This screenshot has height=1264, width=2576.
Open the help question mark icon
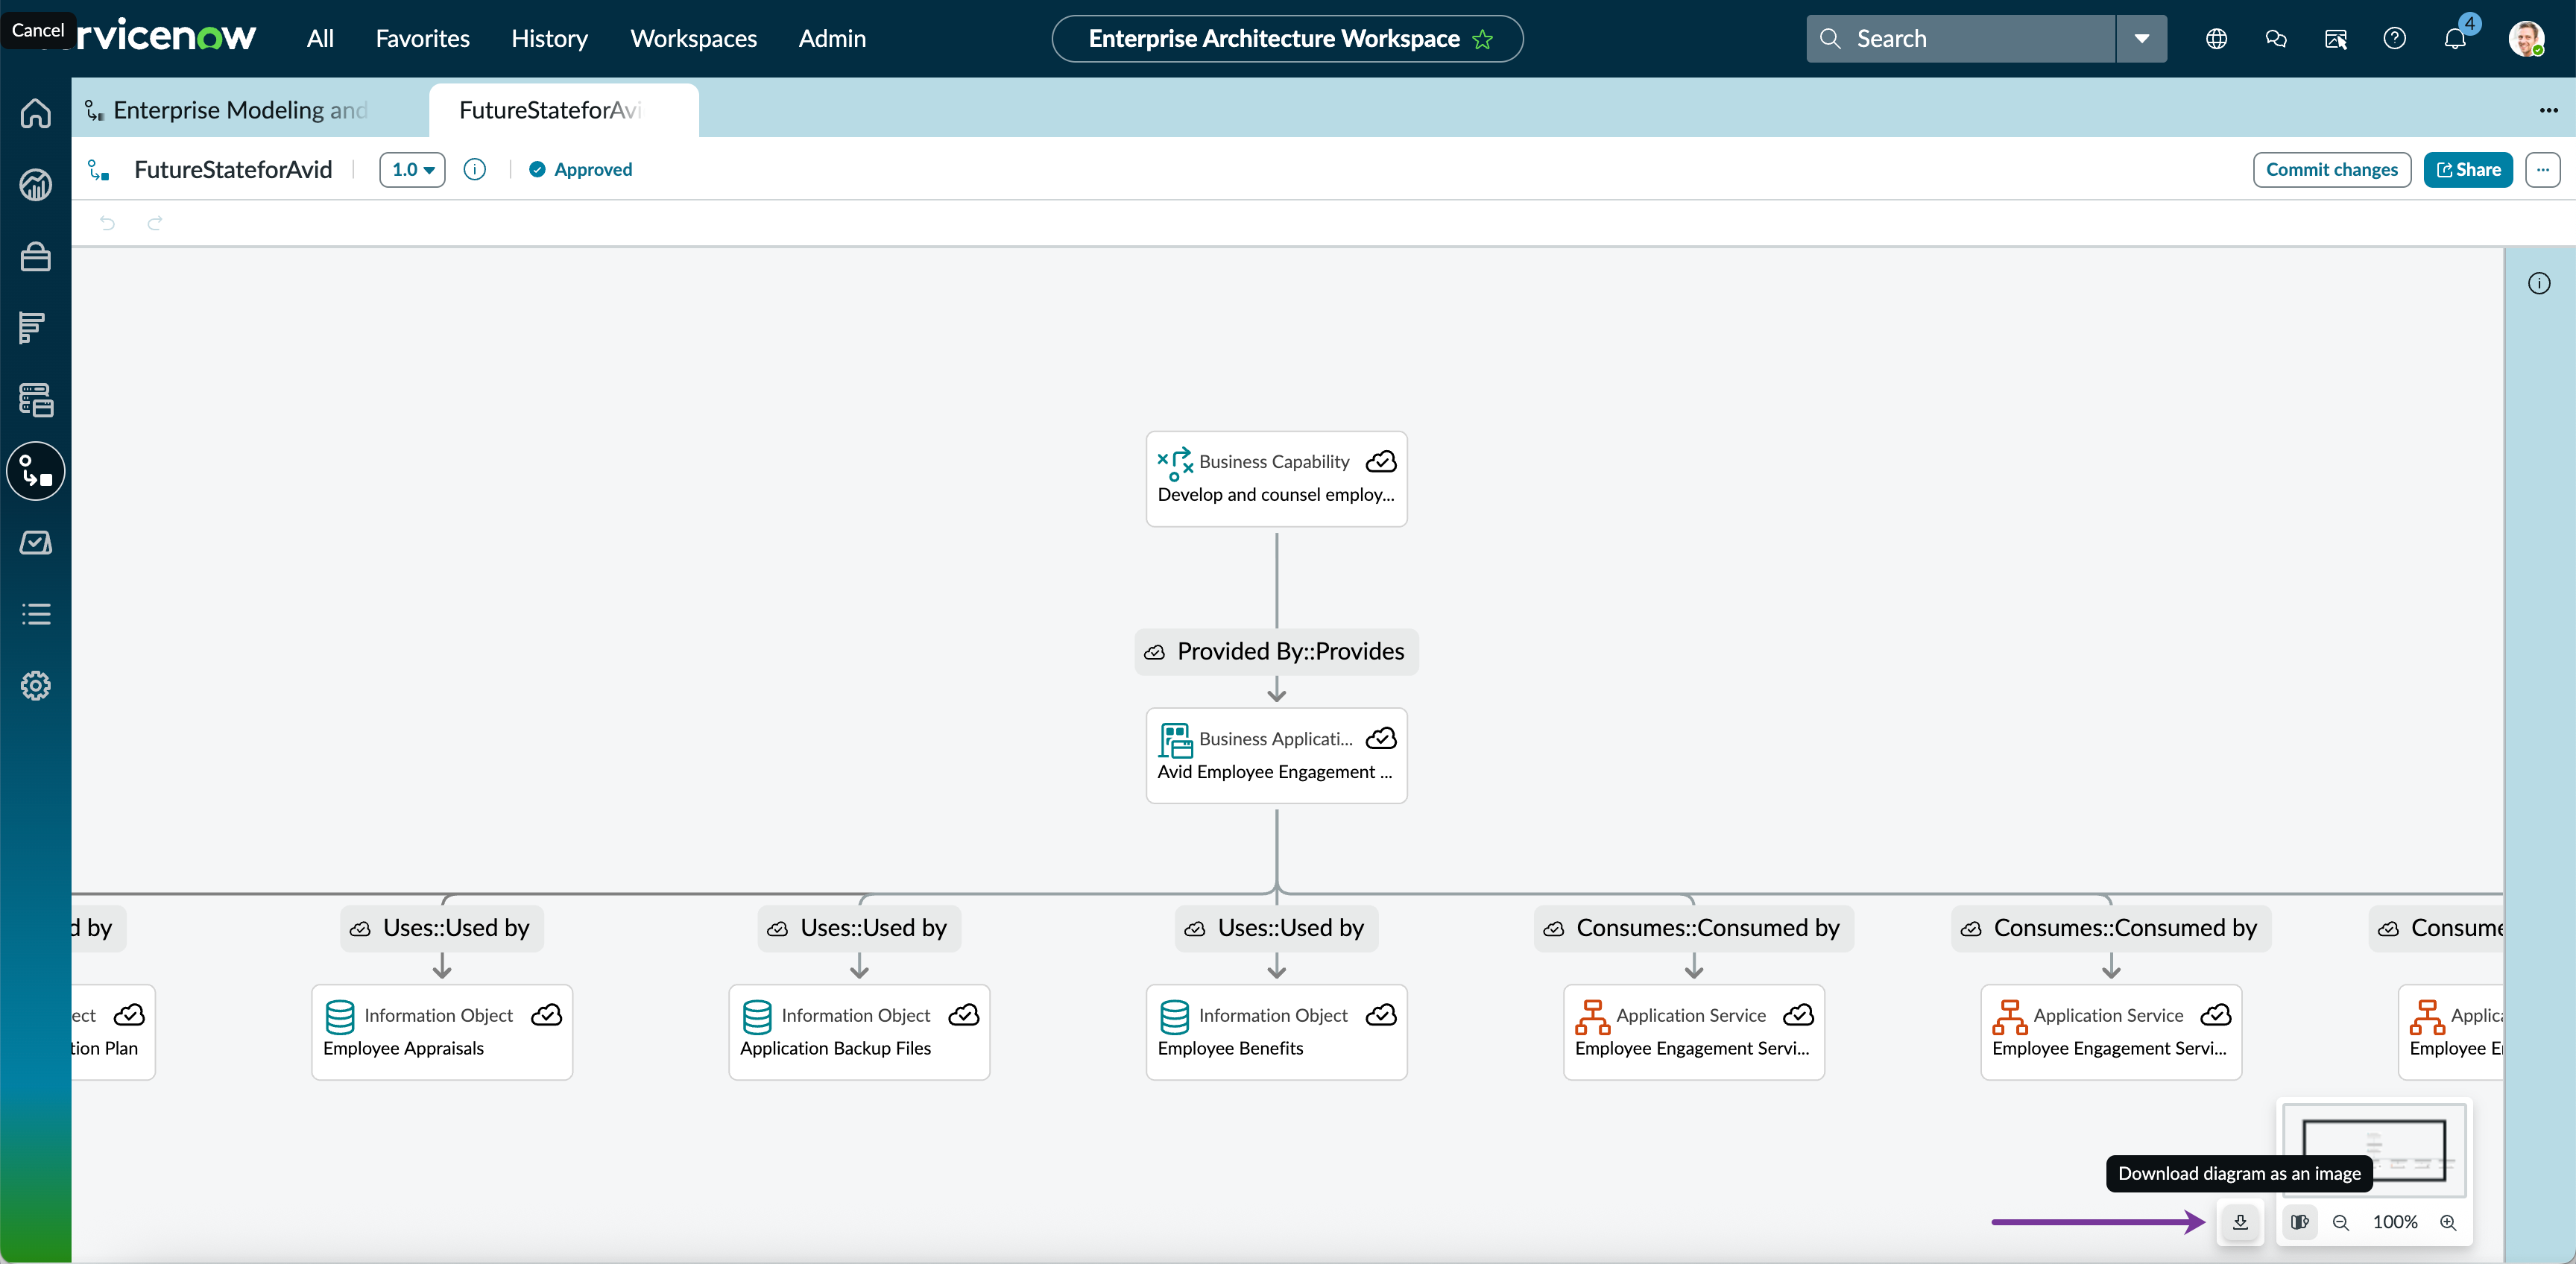click(2395, 39)
